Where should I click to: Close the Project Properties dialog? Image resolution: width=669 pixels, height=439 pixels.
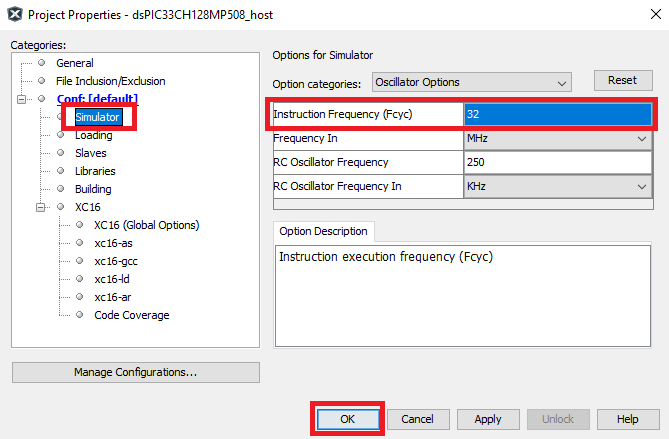point(656,14)
